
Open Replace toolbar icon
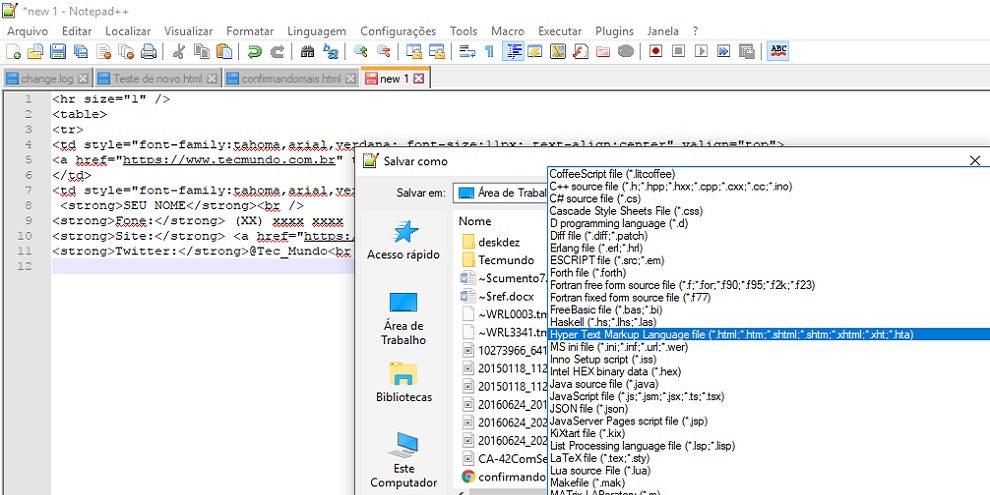coord(330,52)
